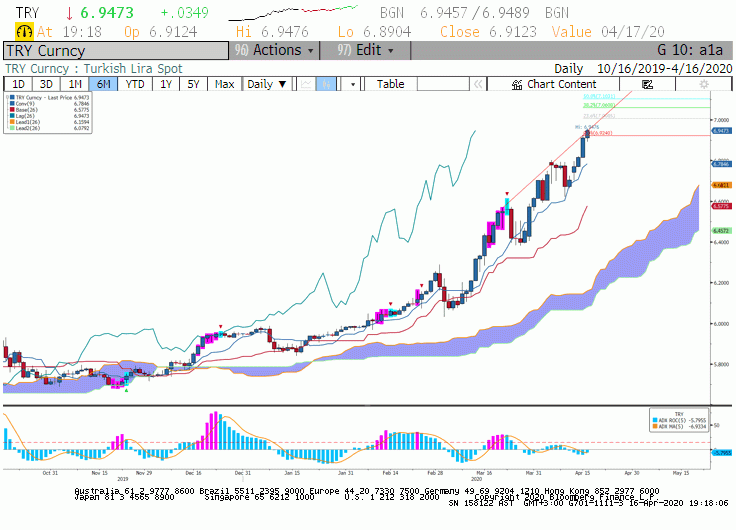Click the red 6.5775 Base axis label
736x530 pixels.
721,206
